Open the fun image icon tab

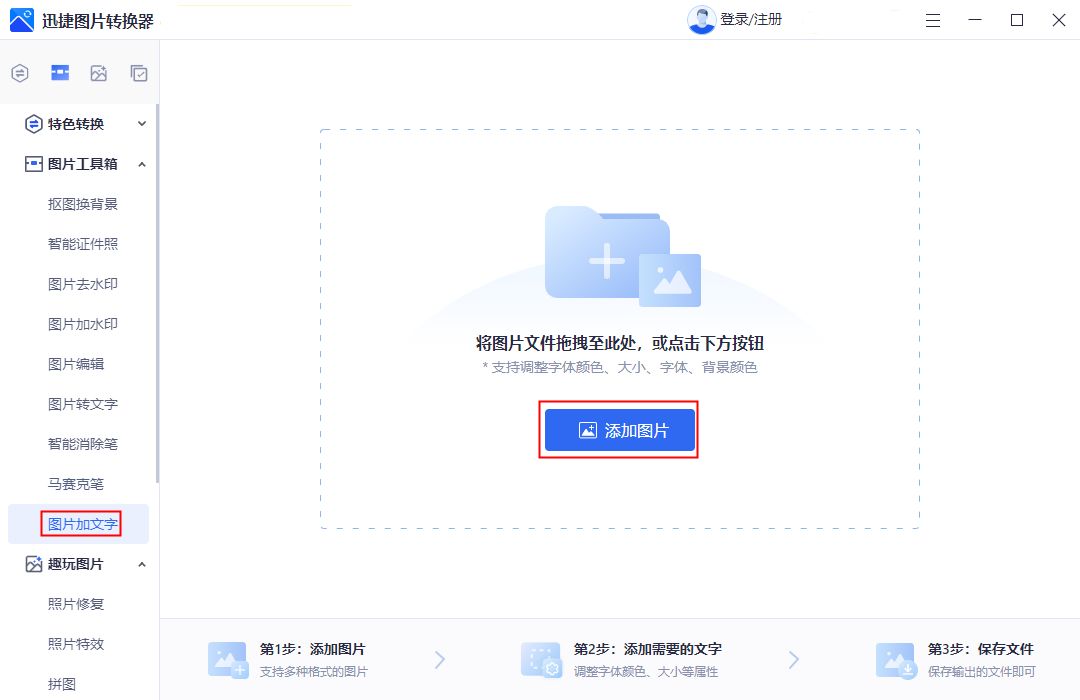[x=98, y=73]
